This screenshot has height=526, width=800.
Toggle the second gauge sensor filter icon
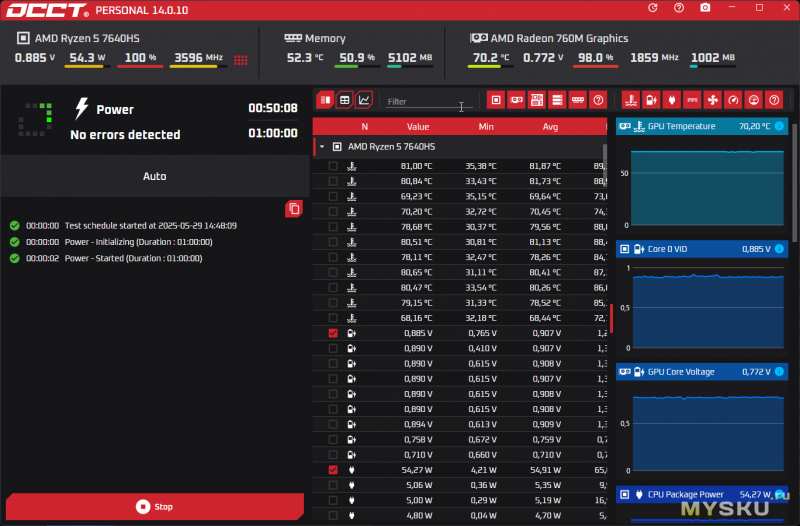tap(754, 100)
